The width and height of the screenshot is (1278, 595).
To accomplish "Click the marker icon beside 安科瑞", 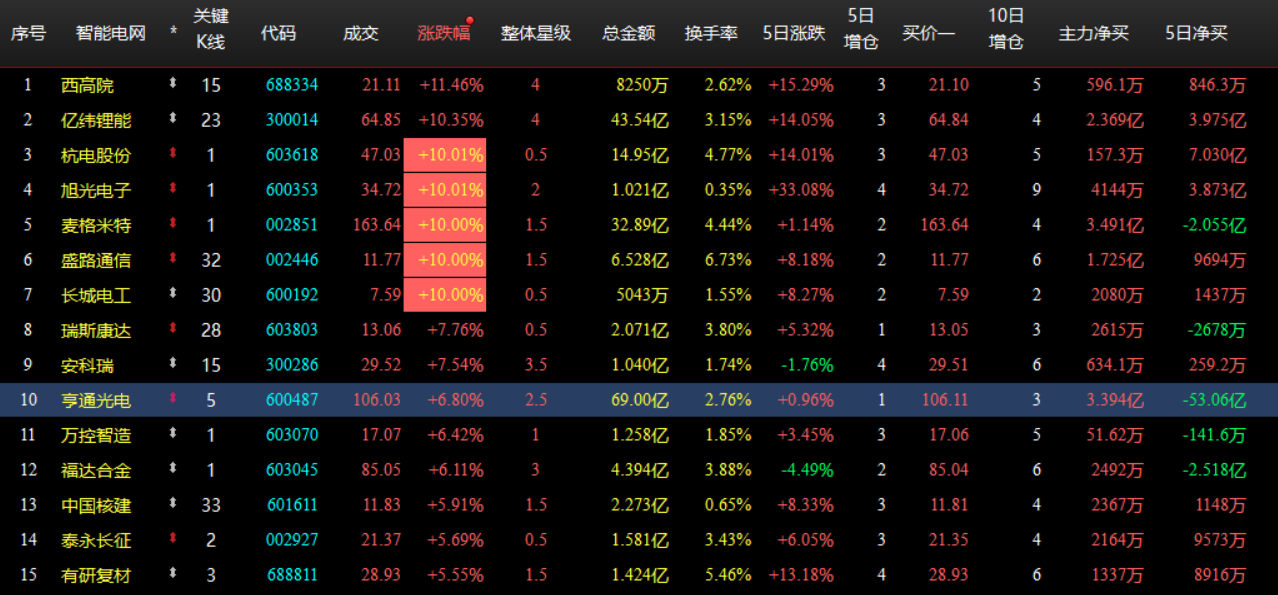I will click(x=173, y=365).
